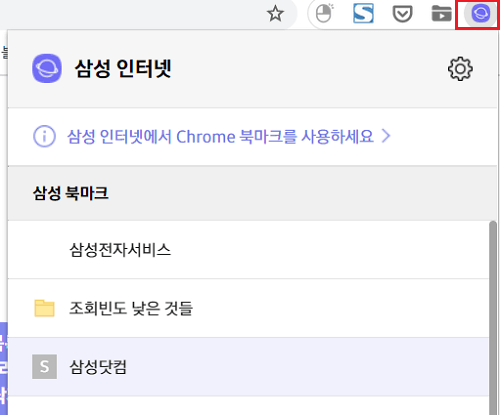Click the Samsung Internet logo in popup header

click(47, 68)
